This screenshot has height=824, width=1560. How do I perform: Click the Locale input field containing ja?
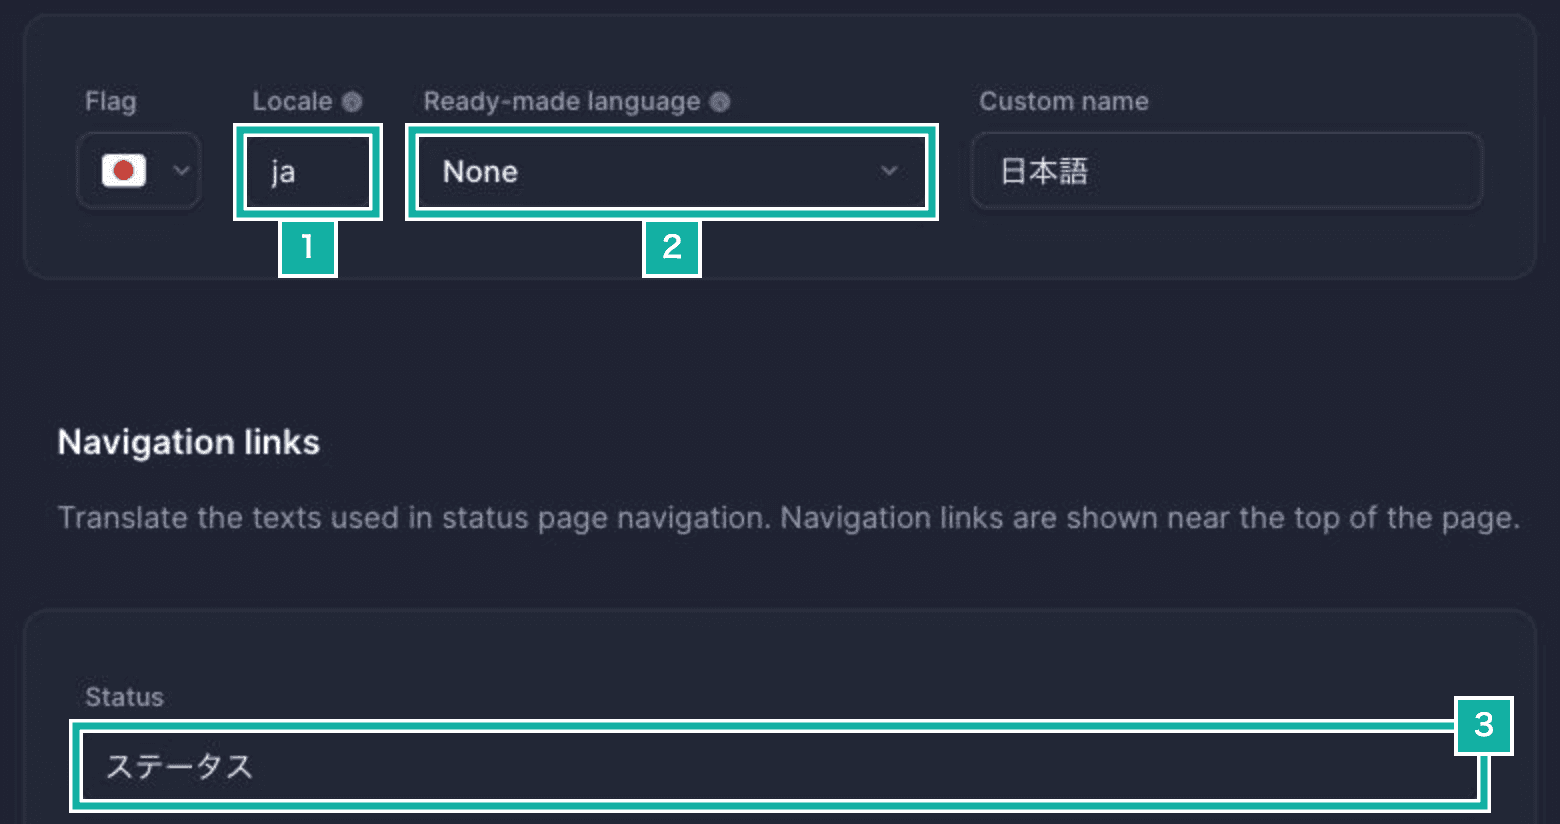pyautogui.click(x=308, y=172)
